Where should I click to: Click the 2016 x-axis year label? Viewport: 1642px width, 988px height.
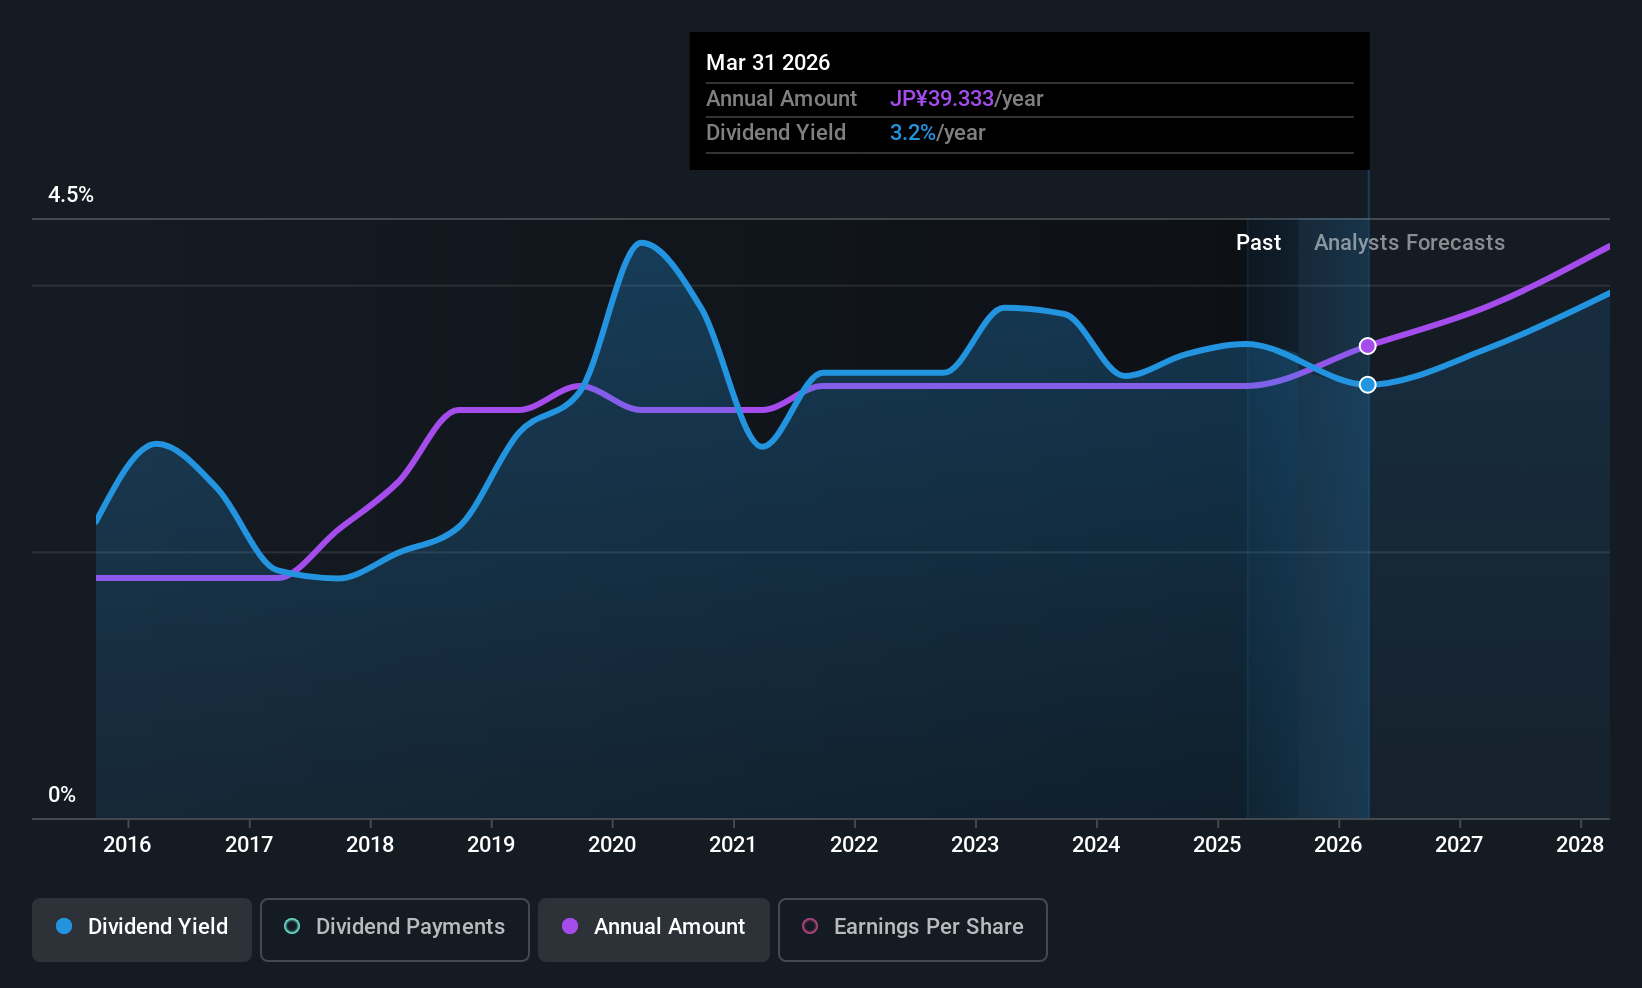pyautogui.click(x=127, y=845)
